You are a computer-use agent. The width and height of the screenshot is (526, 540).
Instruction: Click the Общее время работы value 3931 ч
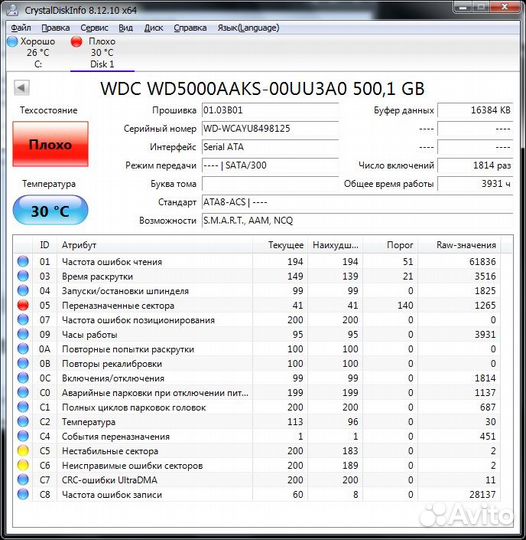pyautogui.click(x=475, y=184)
